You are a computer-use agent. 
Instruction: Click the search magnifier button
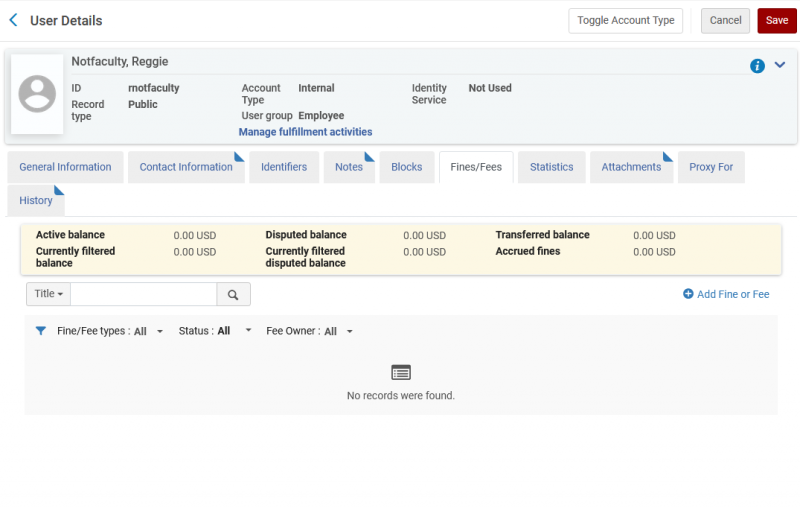click(233, 294)
